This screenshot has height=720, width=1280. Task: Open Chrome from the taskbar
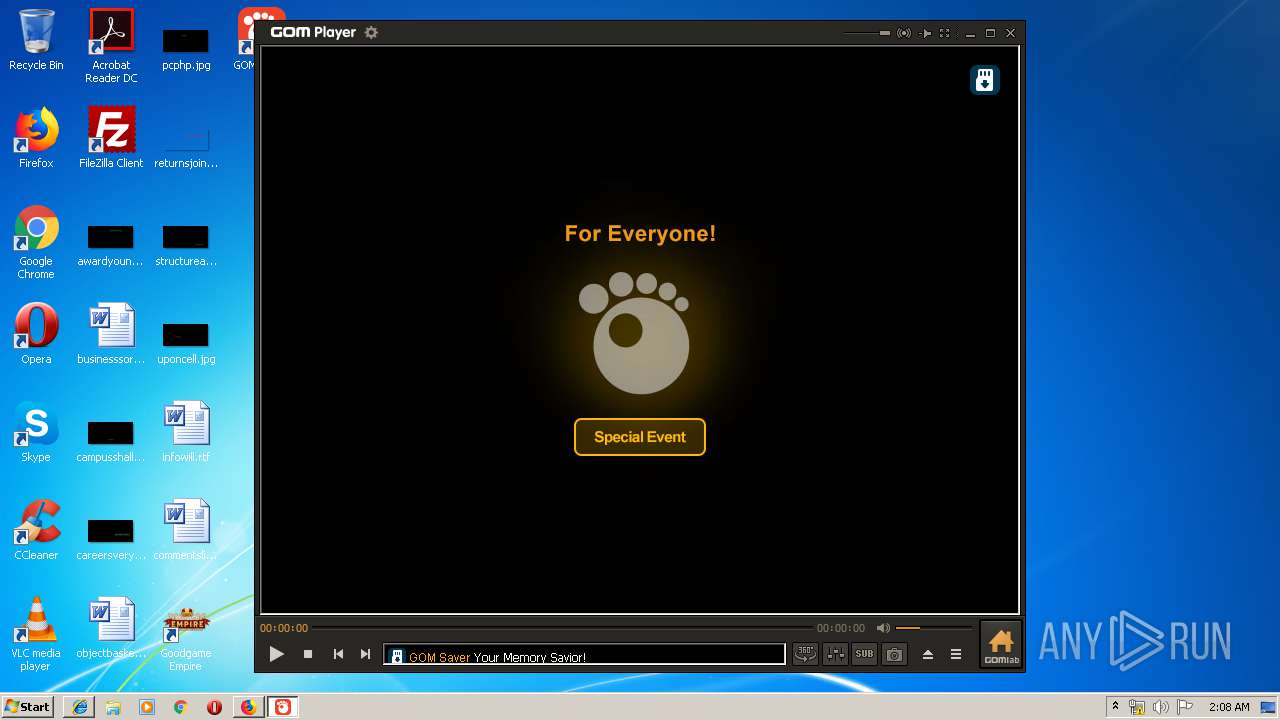(181, 707)
